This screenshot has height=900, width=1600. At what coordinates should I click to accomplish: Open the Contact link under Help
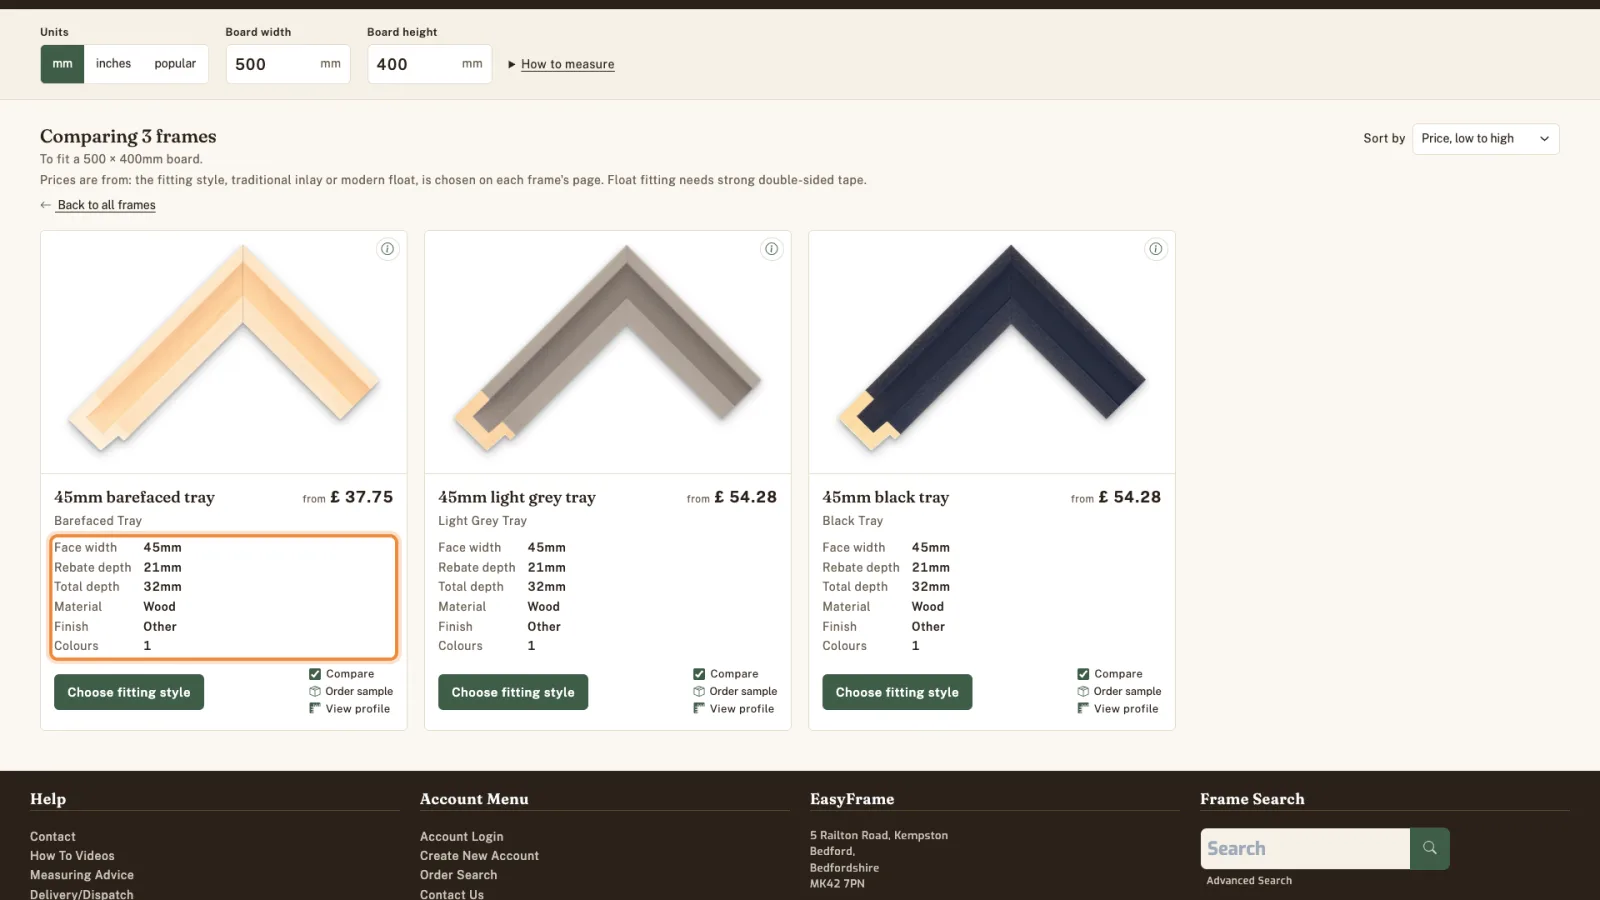click(53, 837)
